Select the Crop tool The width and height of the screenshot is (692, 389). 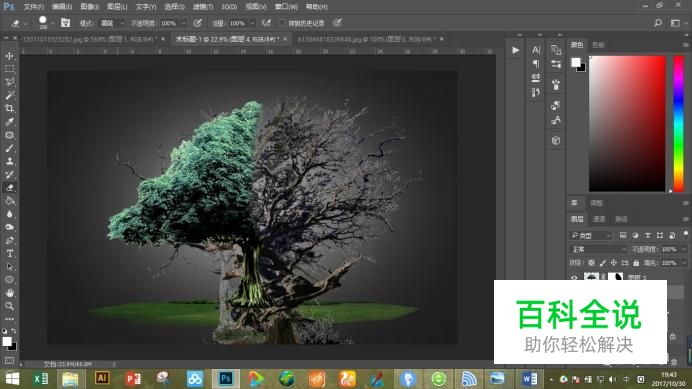9,109
